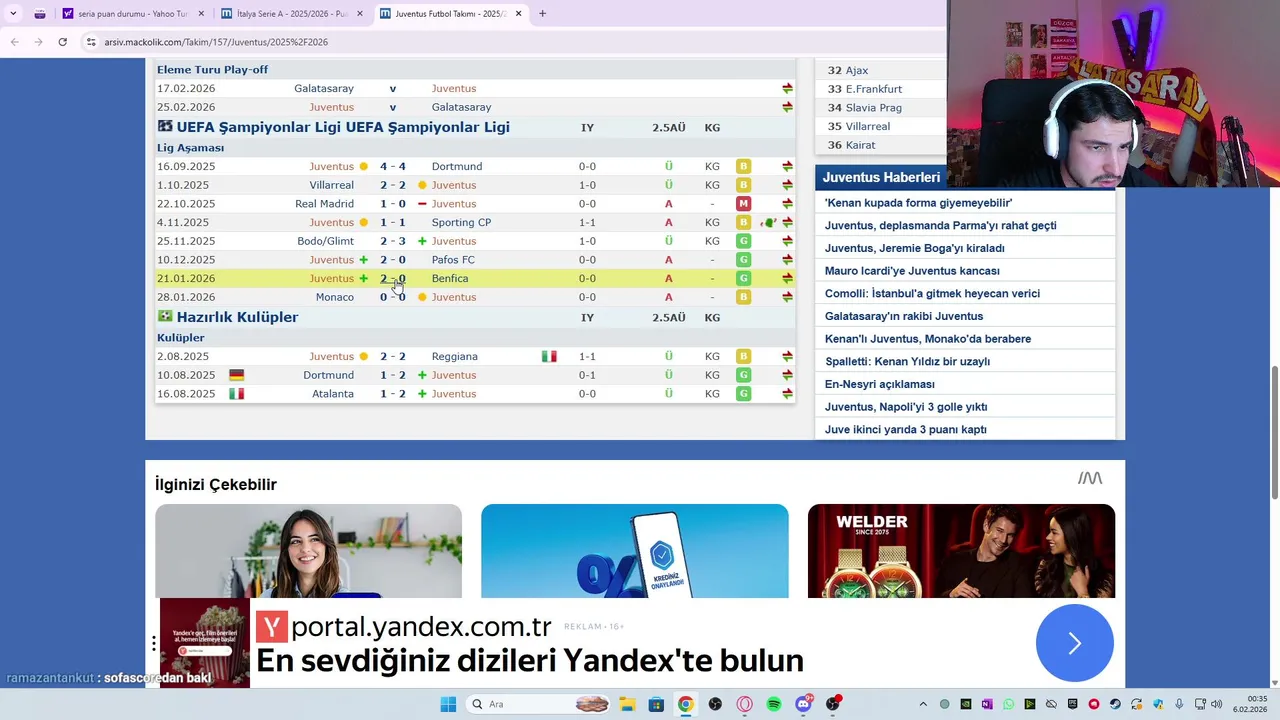Click comparison arrows icon in Villarreal 1.10.2025 row
1280x720 pixels.
tap(787, 185)
